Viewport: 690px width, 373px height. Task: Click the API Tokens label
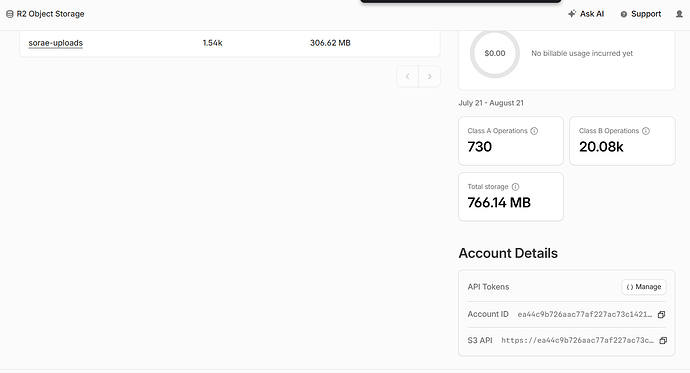point(488,287)
